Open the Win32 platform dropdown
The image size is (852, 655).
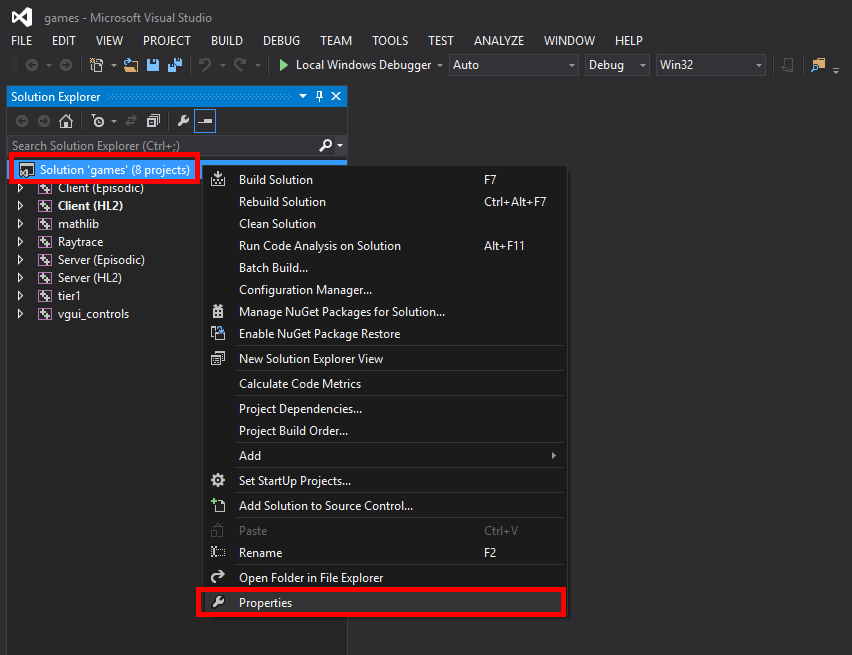coord(710,65)
